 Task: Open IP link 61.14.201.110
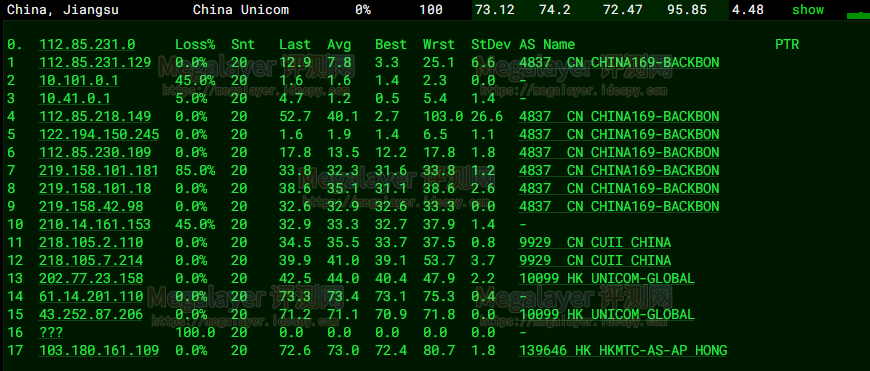point(91,296)
